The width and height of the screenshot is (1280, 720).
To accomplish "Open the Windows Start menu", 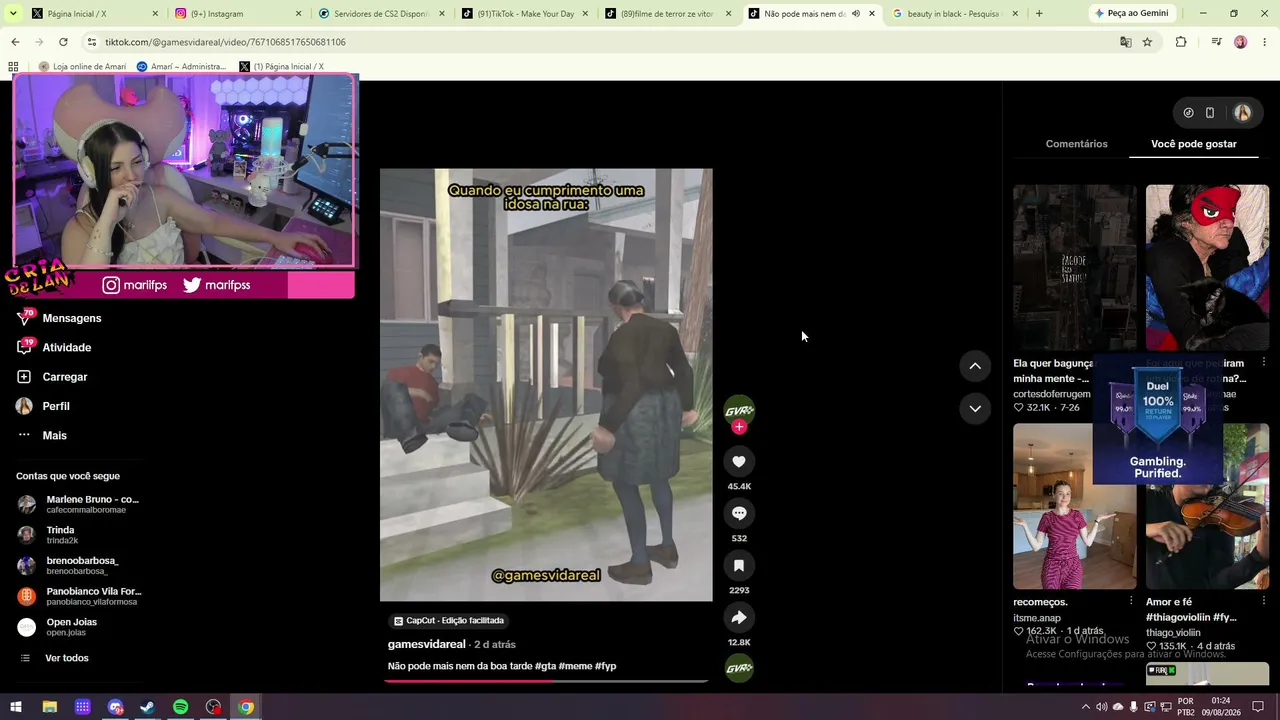I will click(x=16, y=707).
